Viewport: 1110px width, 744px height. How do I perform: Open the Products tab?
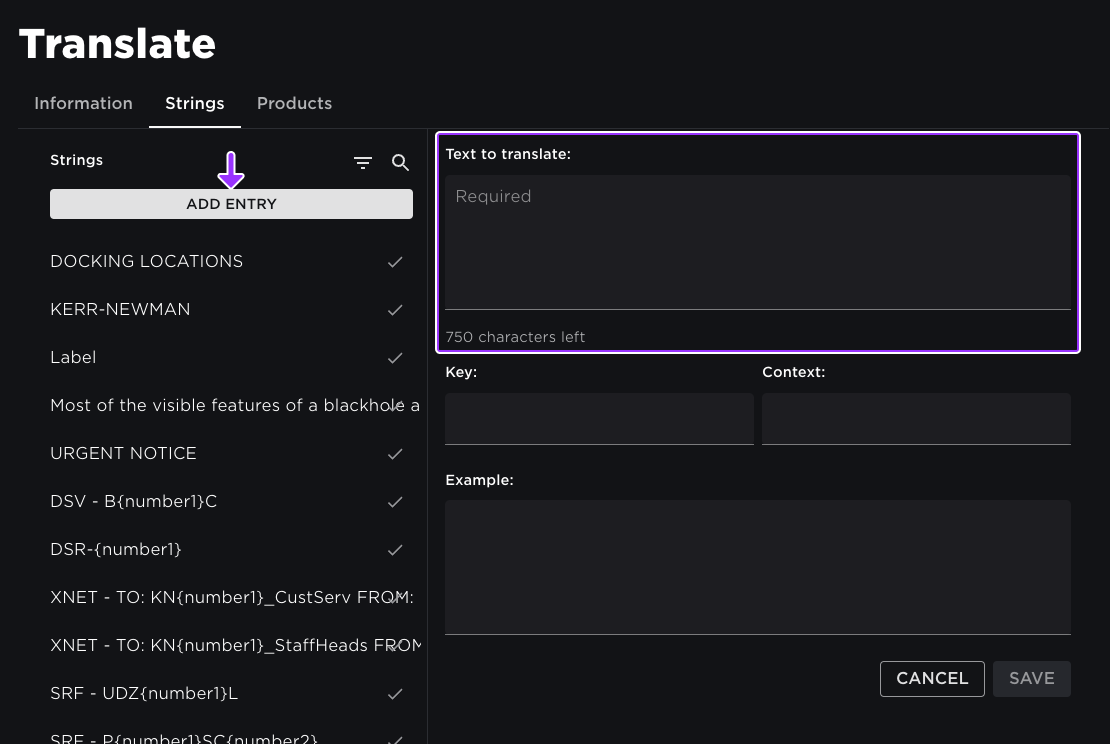294,103
